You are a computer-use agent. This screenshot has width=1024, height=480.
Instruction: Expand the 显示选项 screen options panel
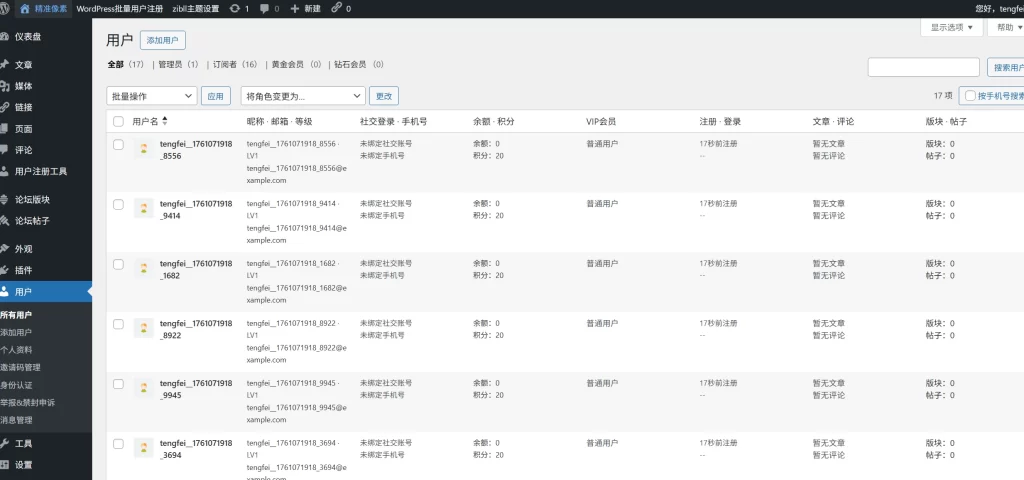(x=951, y=28)
